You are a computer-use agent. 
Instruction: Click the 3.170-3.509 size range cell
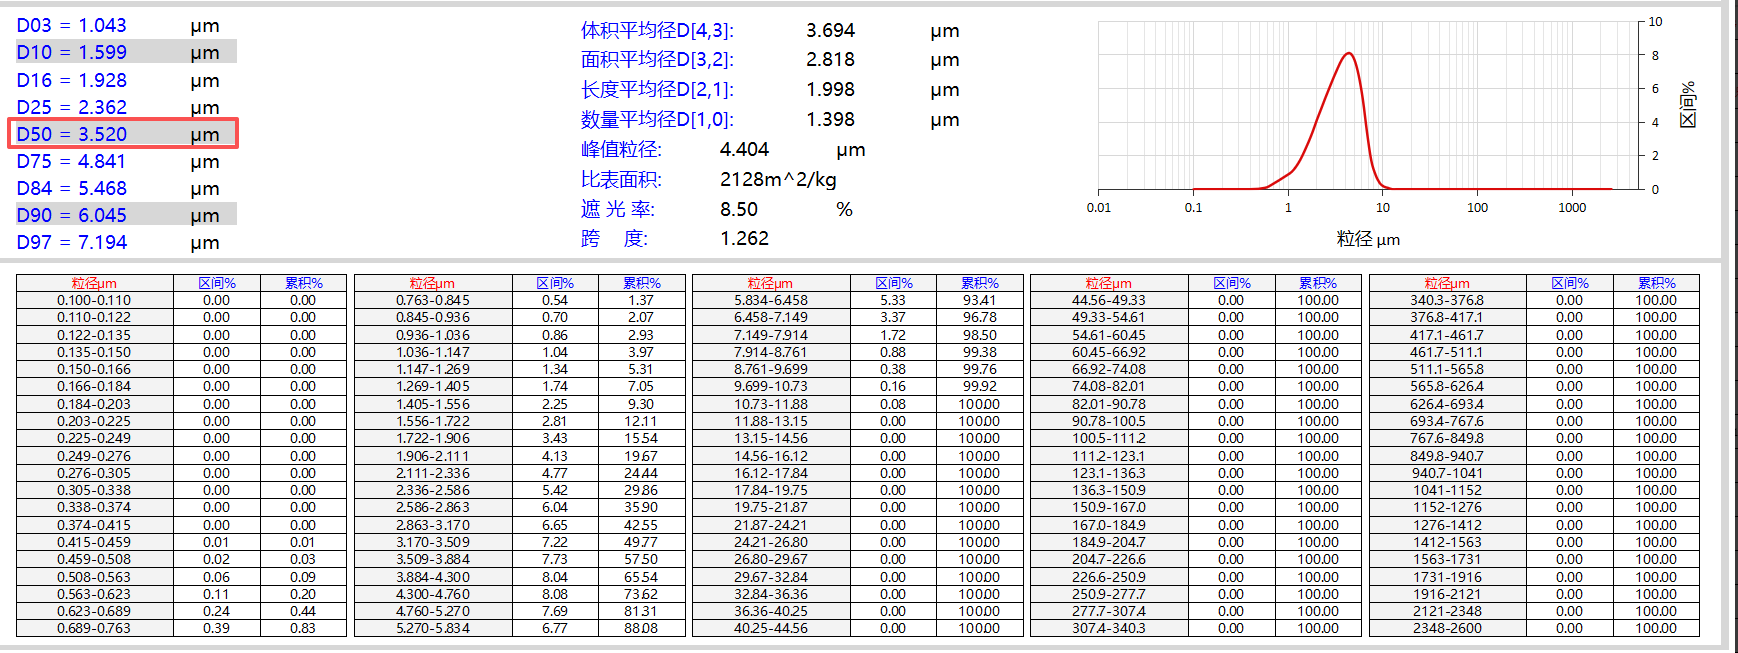tap(433, 542)
